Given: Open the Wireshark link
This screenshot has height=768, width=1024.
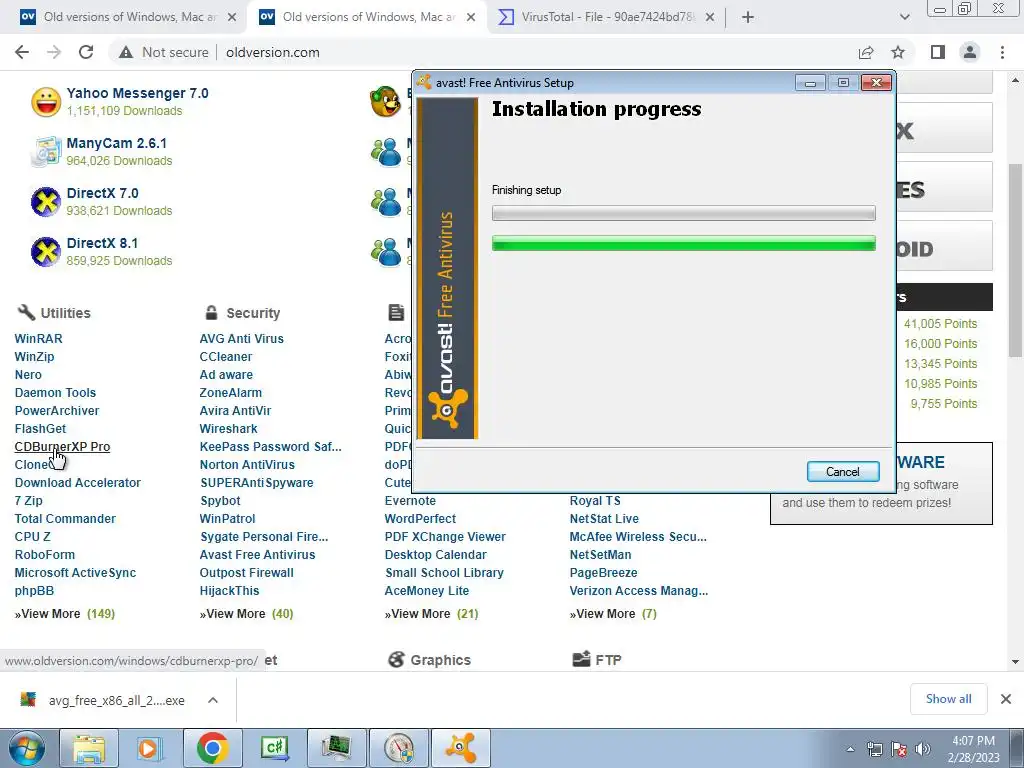Looking at the screenshot, I should coord(229,428).
